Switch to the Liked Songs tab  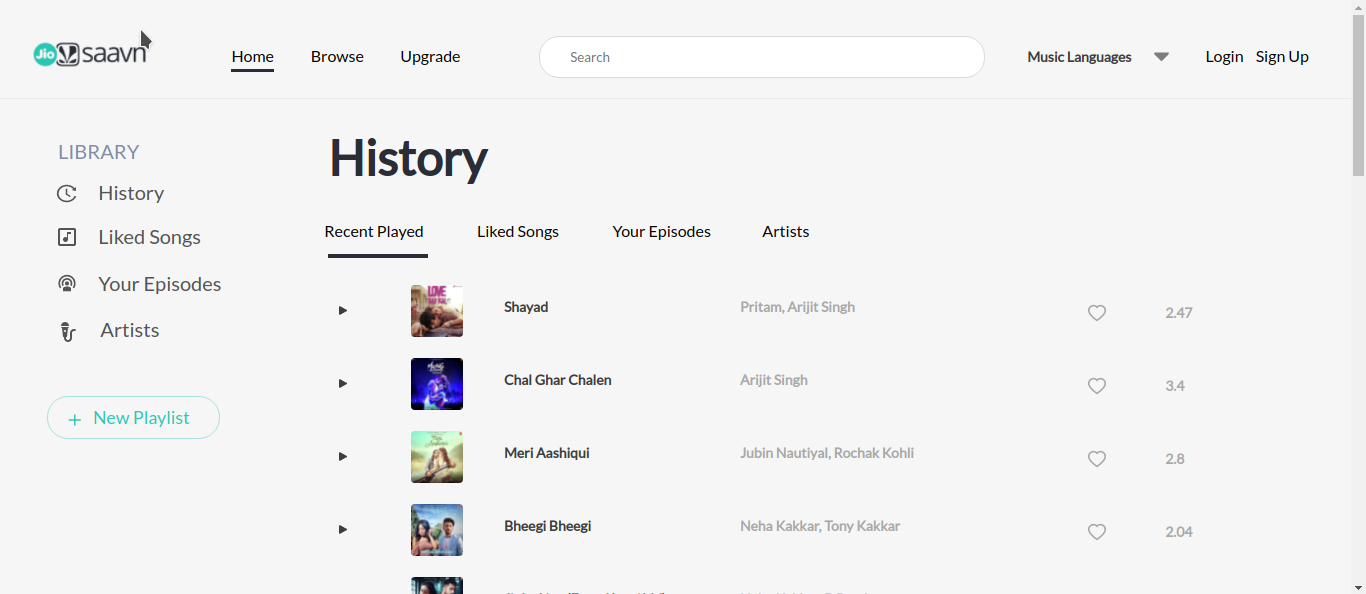coord(517,231)
